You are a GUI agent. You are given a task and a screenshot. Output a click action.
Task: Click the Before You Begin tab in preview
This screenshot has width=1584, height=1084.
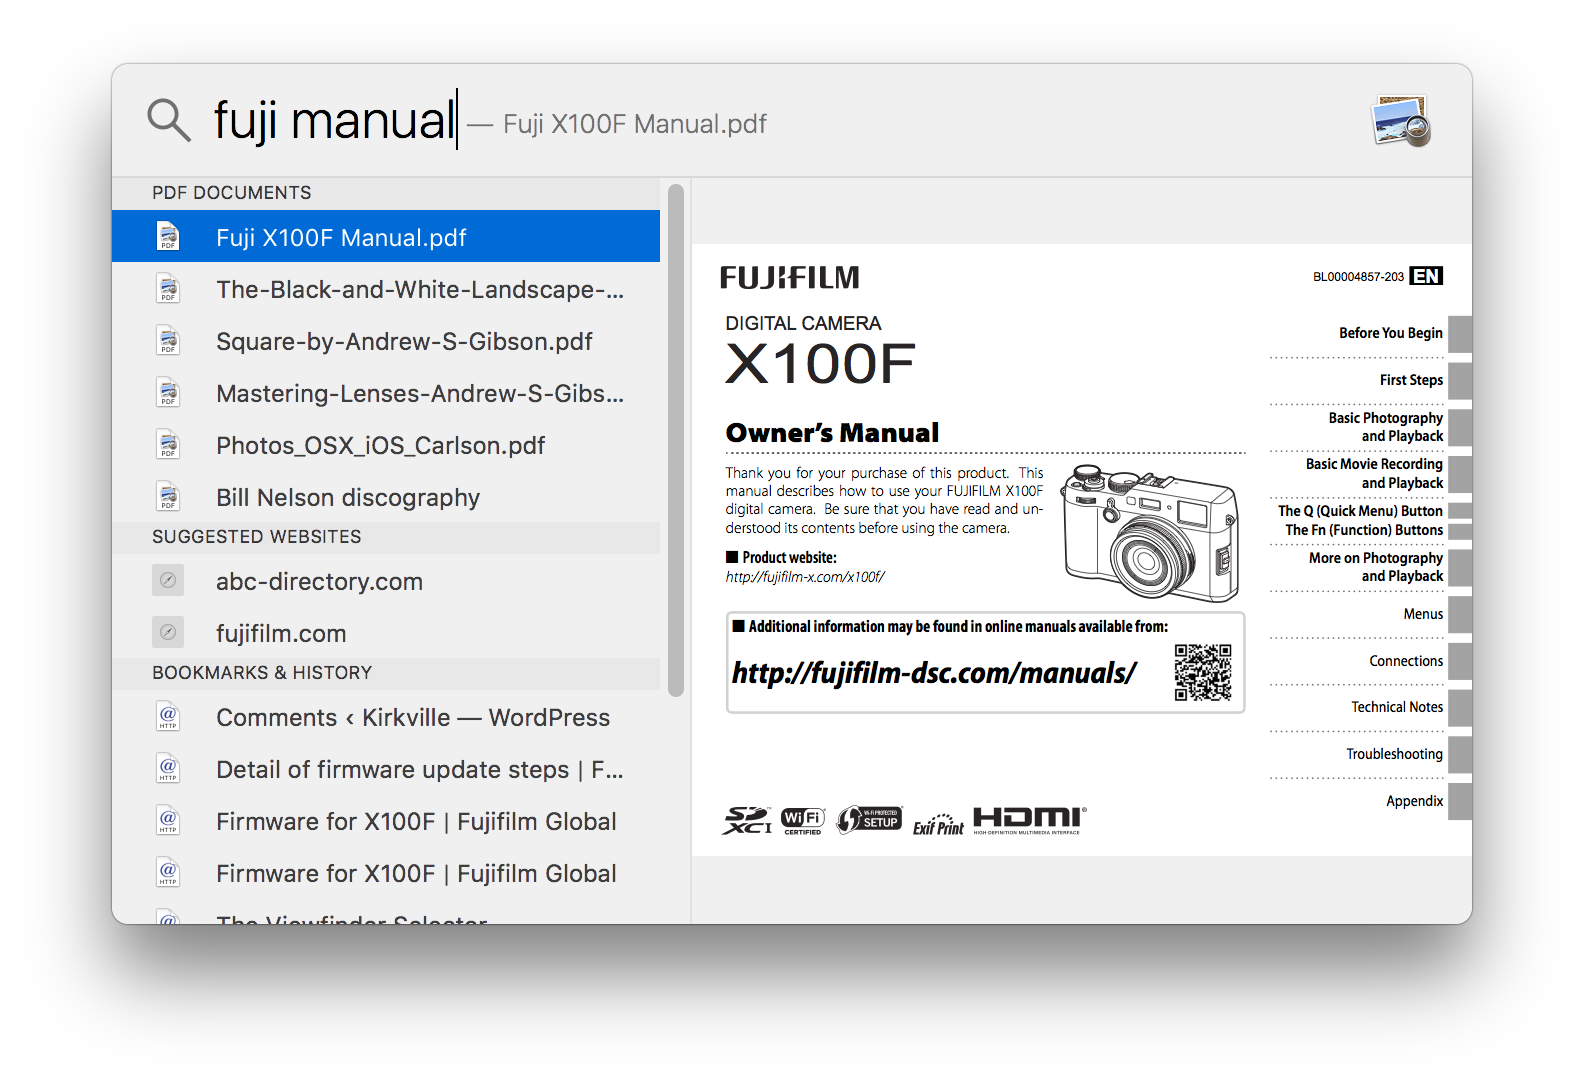point(1390,333)
